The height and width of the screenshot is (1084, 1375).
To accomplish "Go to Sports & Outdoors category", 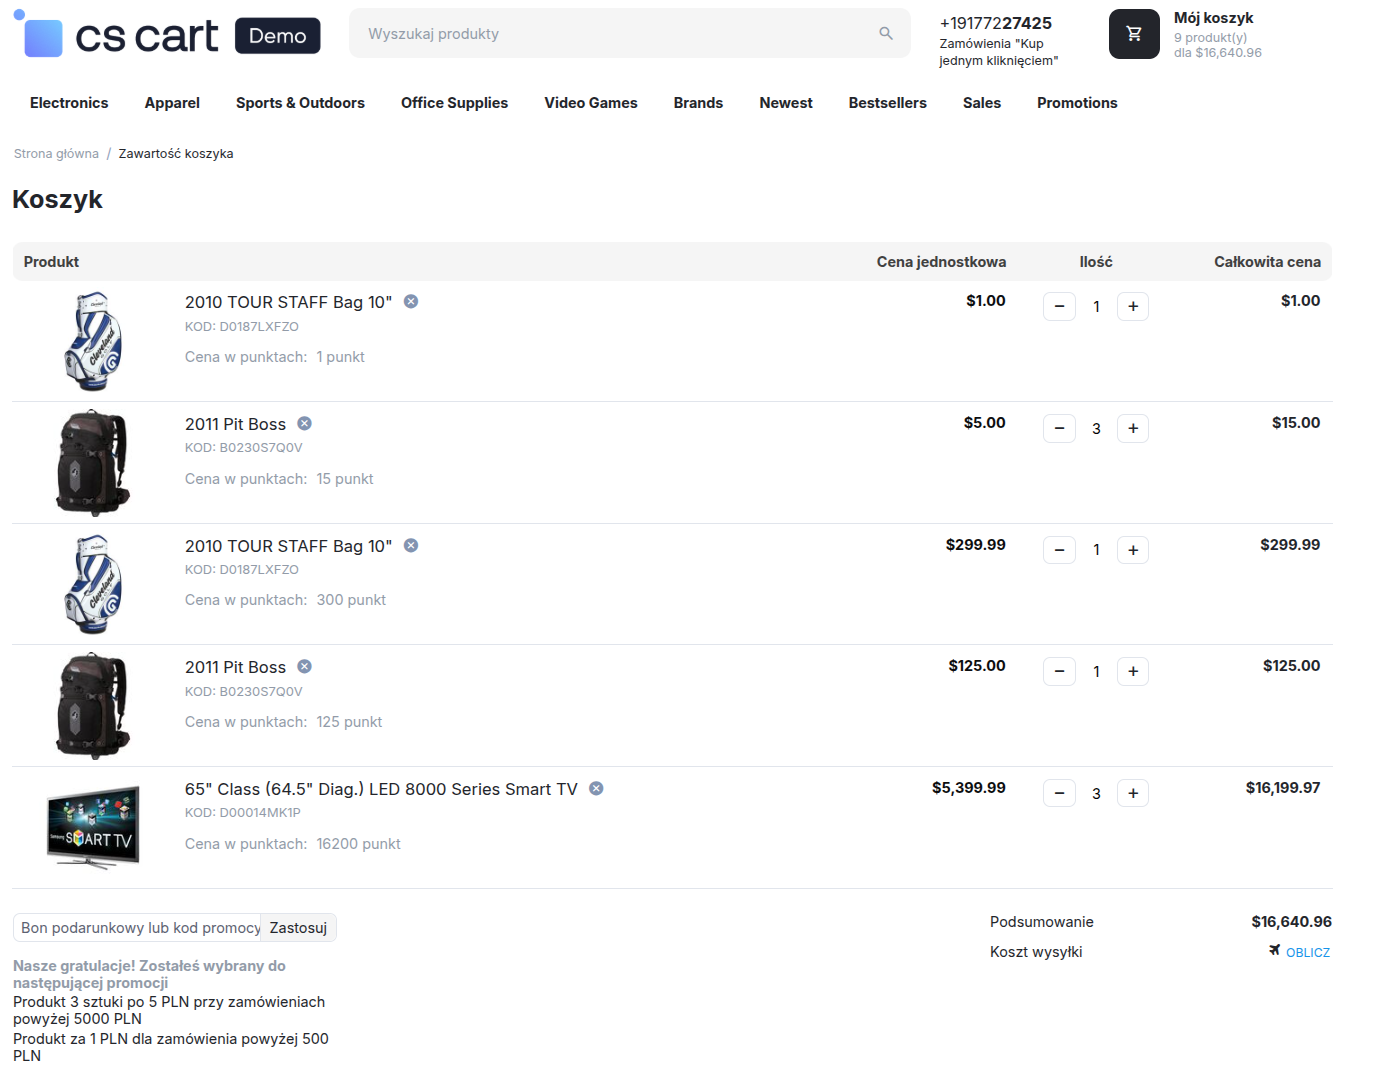I will pos(300,103).
